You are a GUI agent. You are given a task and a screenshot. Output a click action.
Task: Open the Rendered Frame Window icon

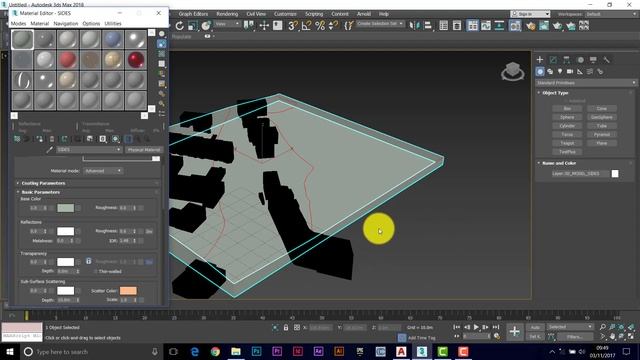[x=544, y=26]
